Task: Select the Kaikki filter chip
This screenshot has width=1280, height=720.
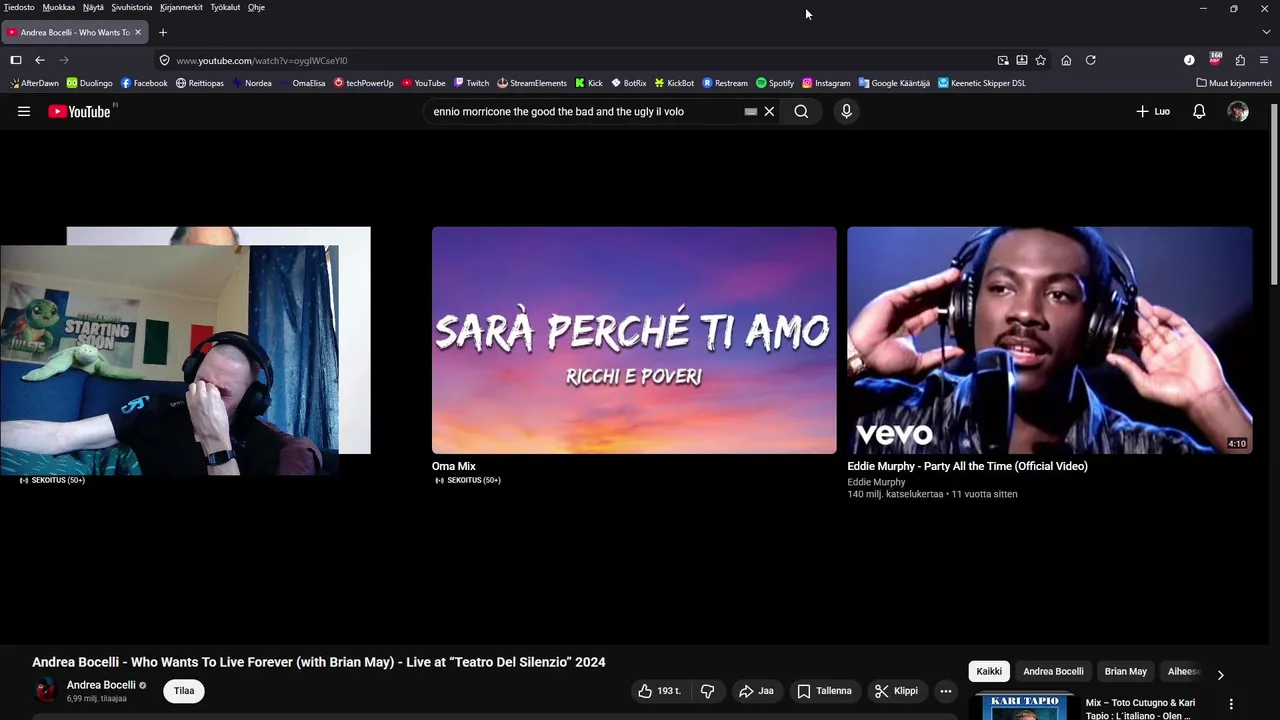Action: 989,672
